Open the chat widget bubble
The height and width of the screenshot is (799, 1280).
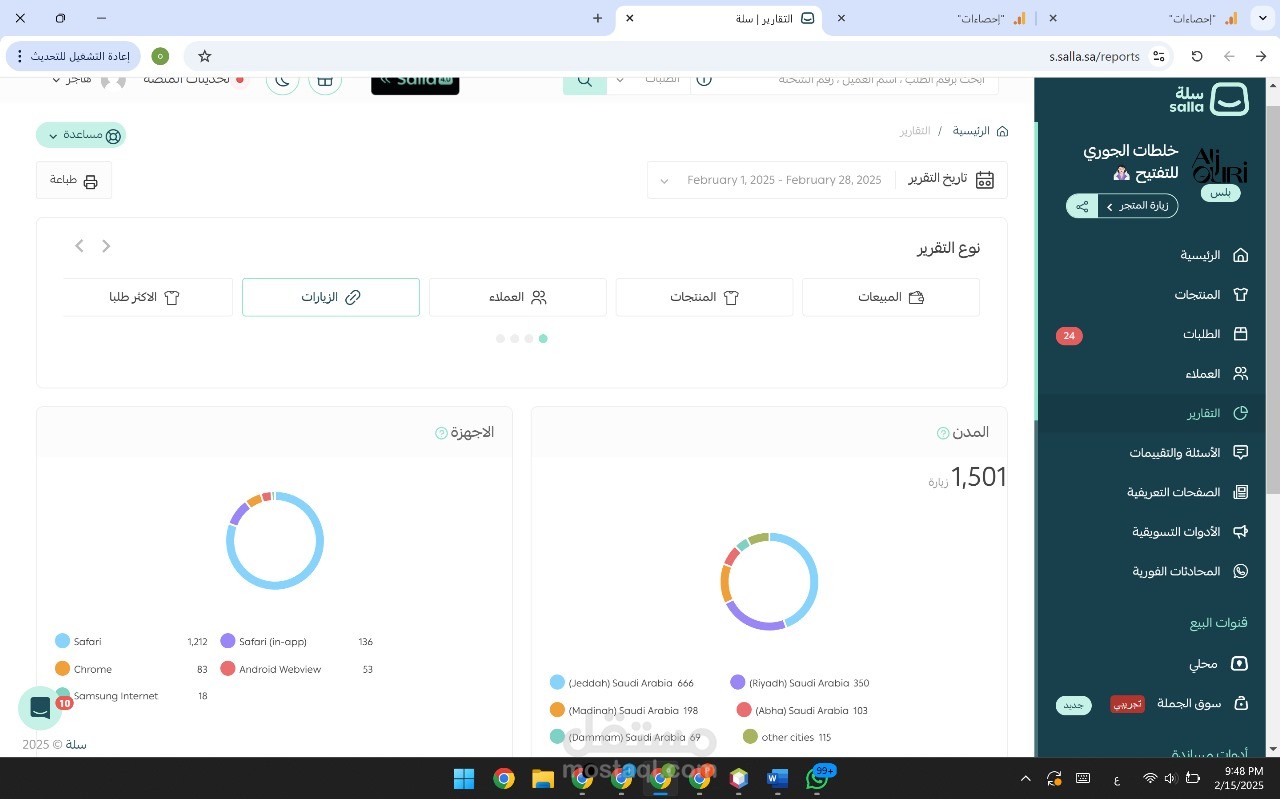coord(40,708)
